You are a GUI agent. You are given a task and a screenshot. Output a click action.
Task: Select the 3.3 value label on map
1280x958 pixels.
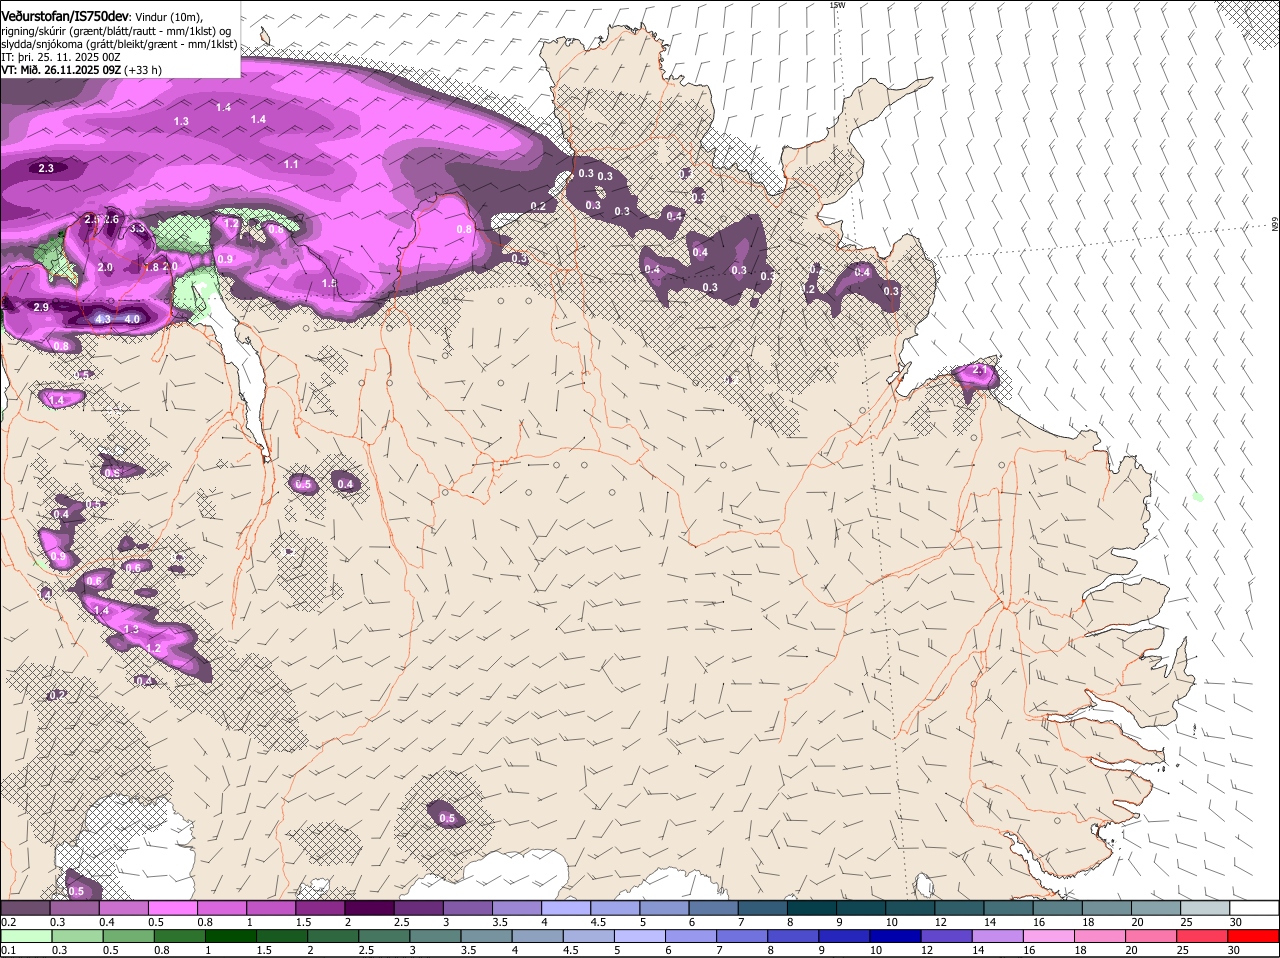137,229
